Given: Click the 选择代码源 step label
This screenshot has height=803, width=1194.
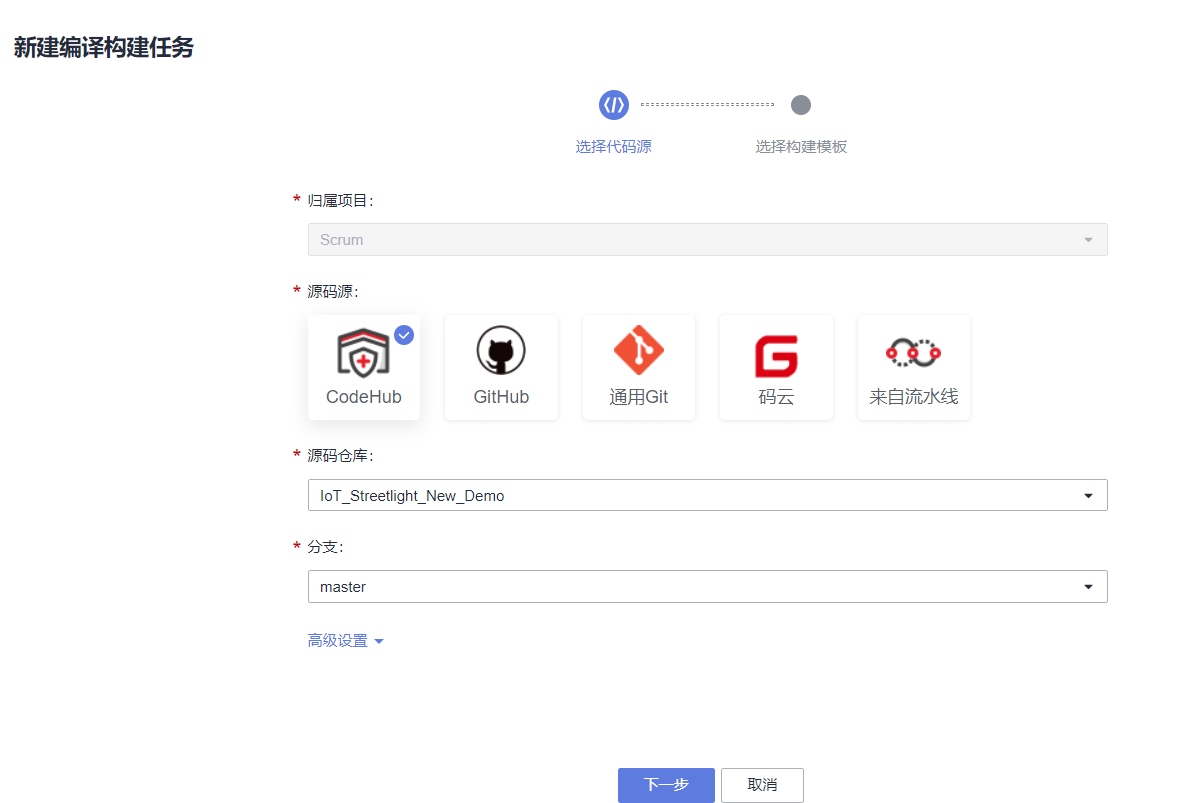Looking at the screenshot, I should coord(614,147).
